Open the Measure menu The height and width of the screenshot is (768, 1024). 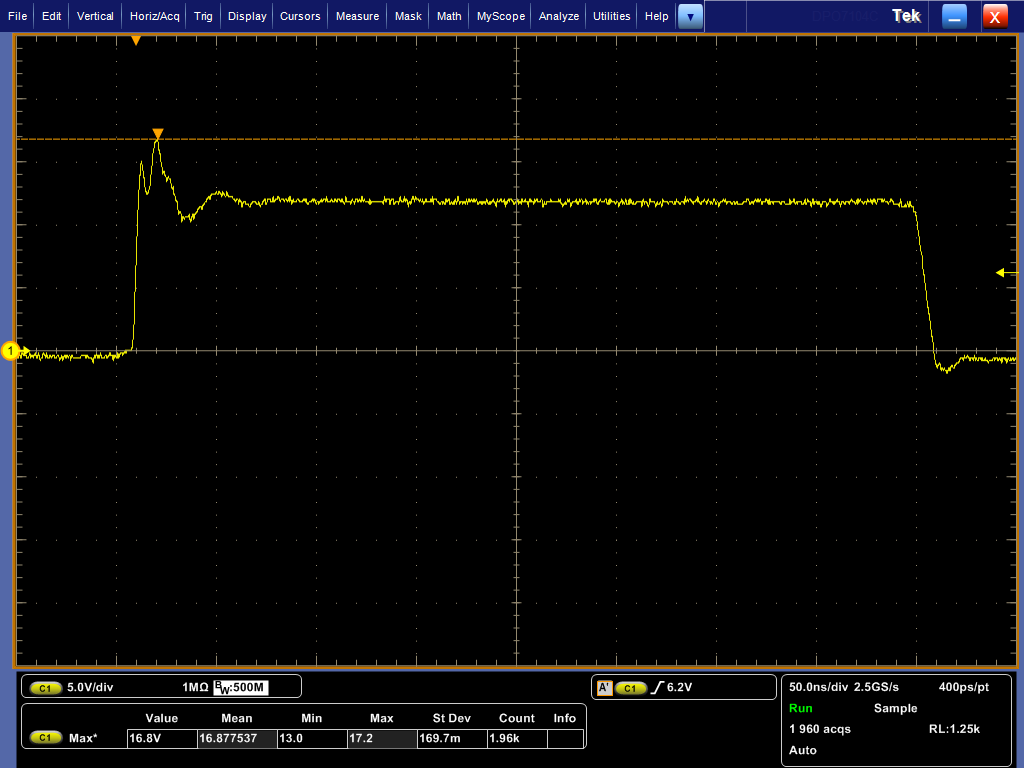tap(357, 16)
